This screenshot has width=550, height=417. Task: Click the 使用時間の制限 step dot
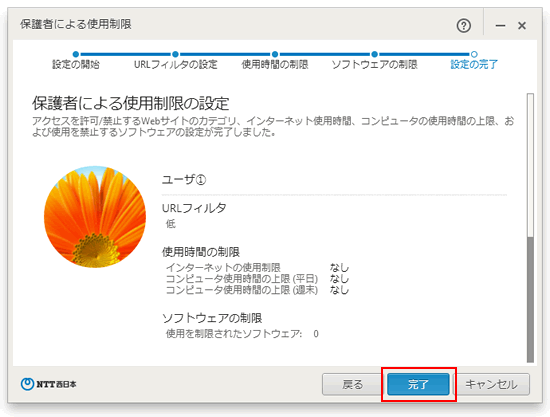(x=275, y=54)
